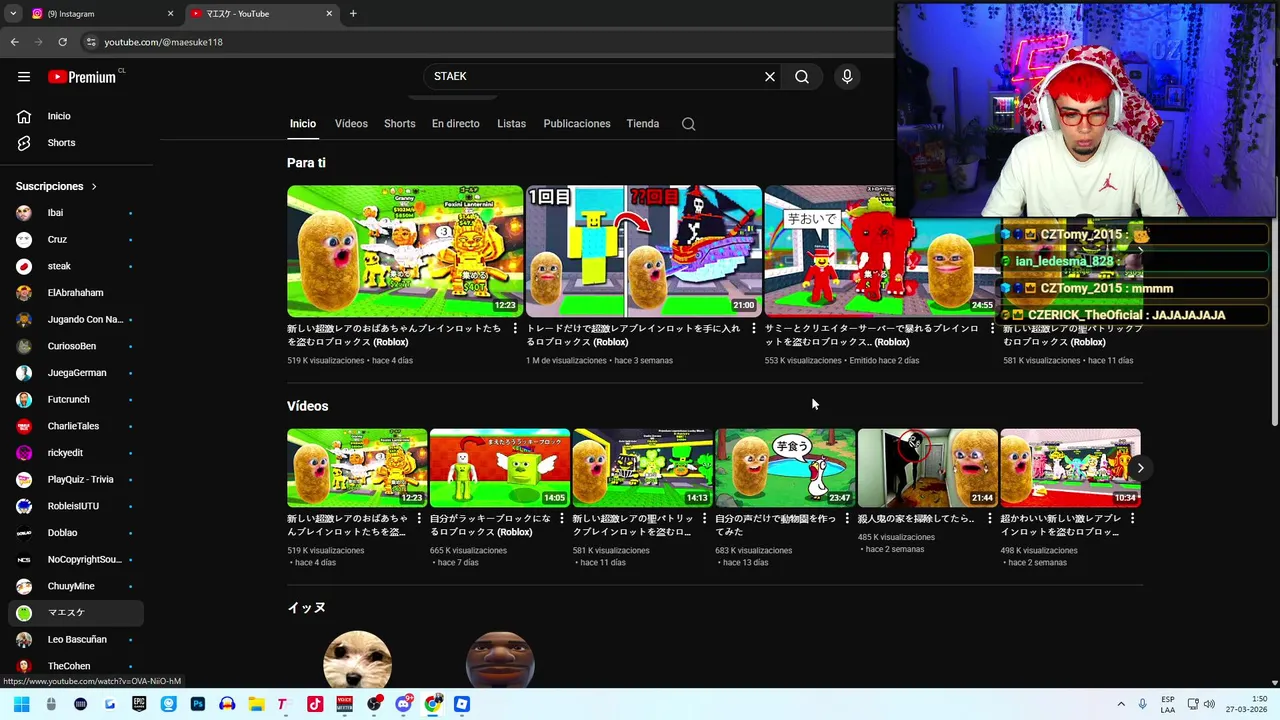Go to the YouTube Premium home logo
1280x720 pixels.
tap(82, 77)
